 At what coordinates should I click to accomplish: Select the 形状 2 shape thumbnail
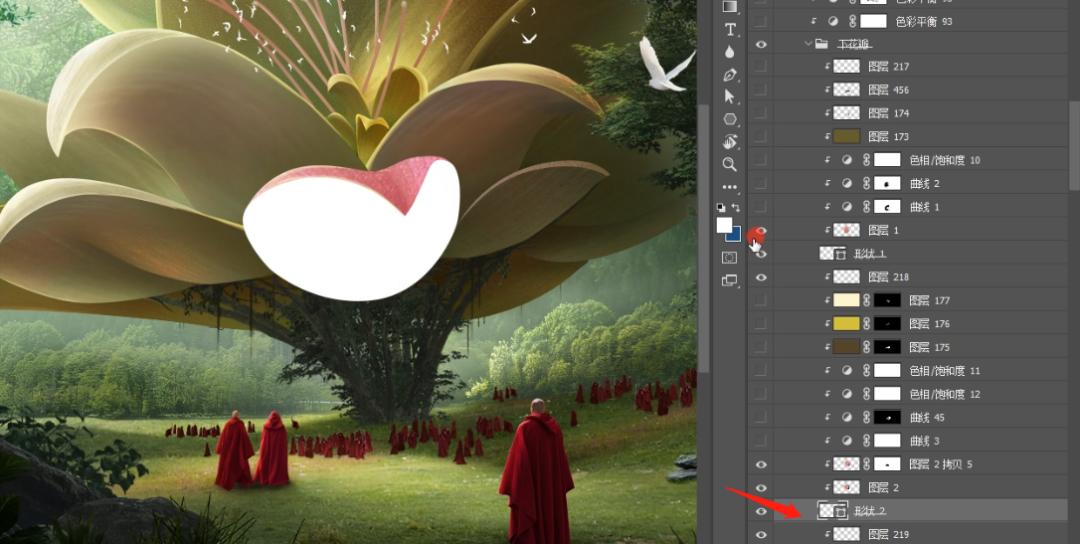tap(833, 511)
